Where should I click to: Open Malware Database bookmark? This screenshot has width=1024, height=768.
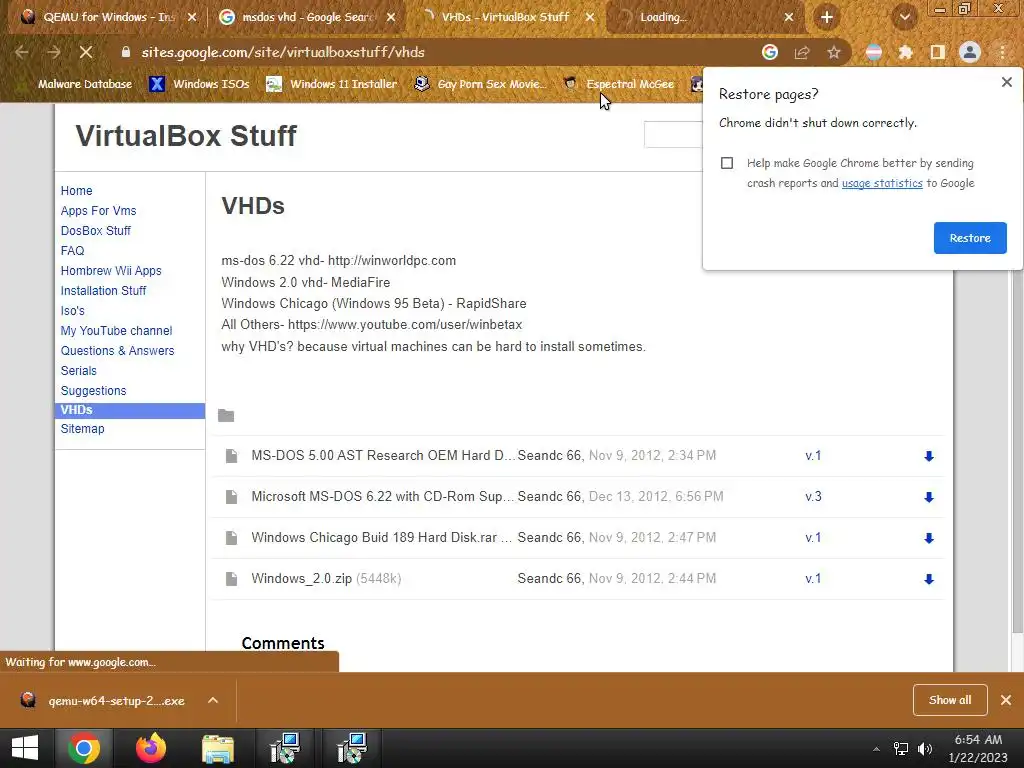[76, 84]
